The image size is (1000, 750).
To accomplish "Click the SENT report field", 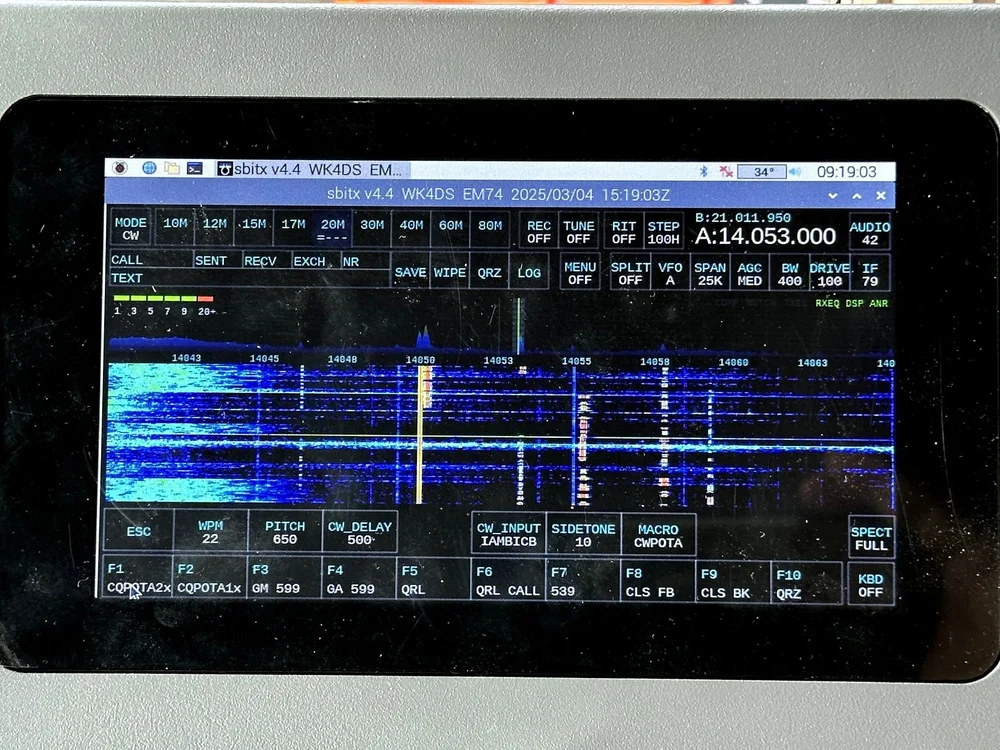I will (217, 260).
